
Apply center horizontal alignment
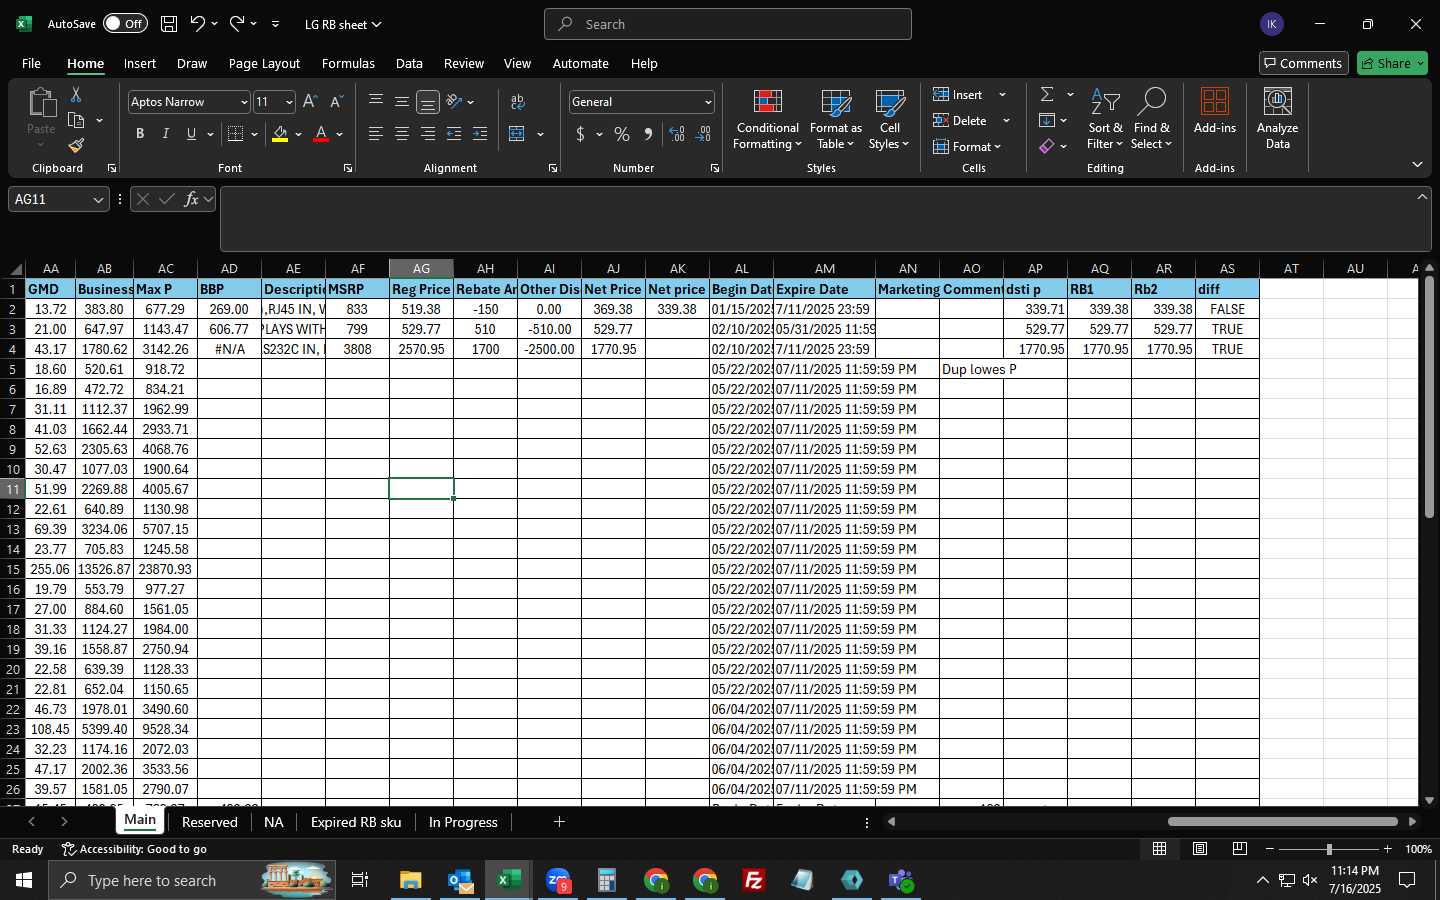(x=402, y=134)
